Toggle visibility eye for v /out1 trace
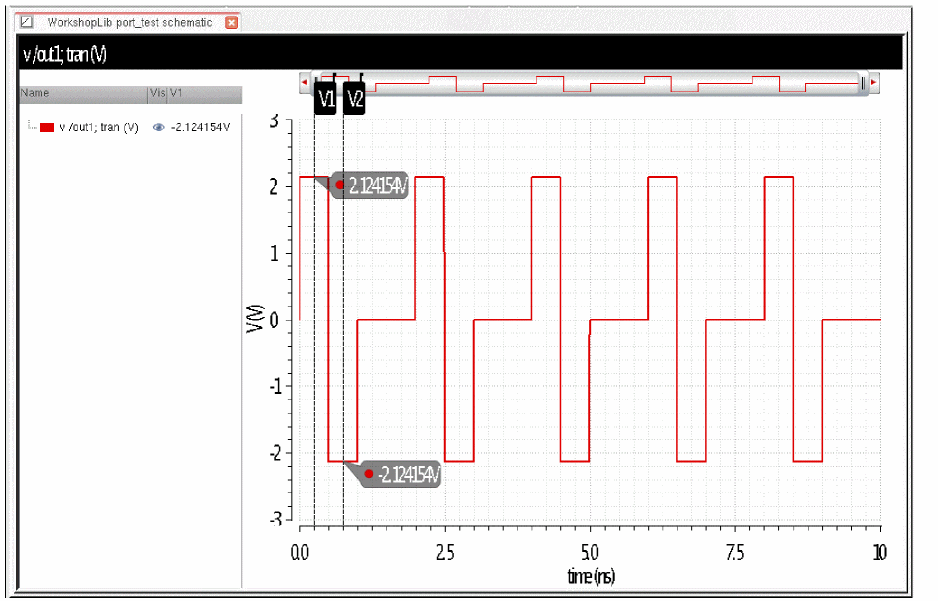The width and height of the screenshot is (938, 601). tap(159, 127)
